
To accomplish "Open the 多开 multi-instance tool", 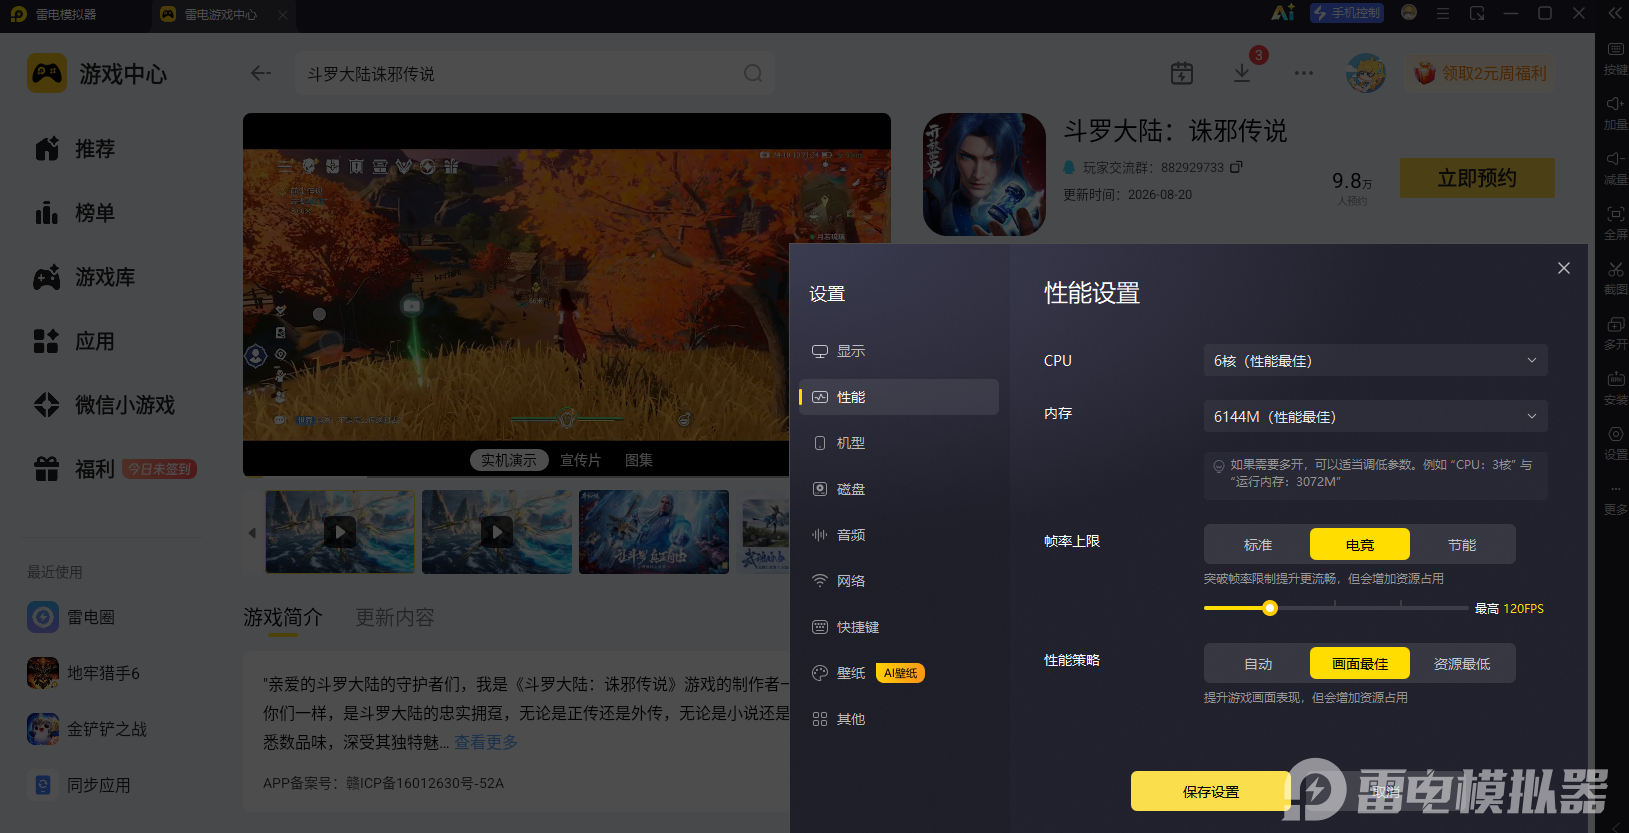I will pos(1615,333).
